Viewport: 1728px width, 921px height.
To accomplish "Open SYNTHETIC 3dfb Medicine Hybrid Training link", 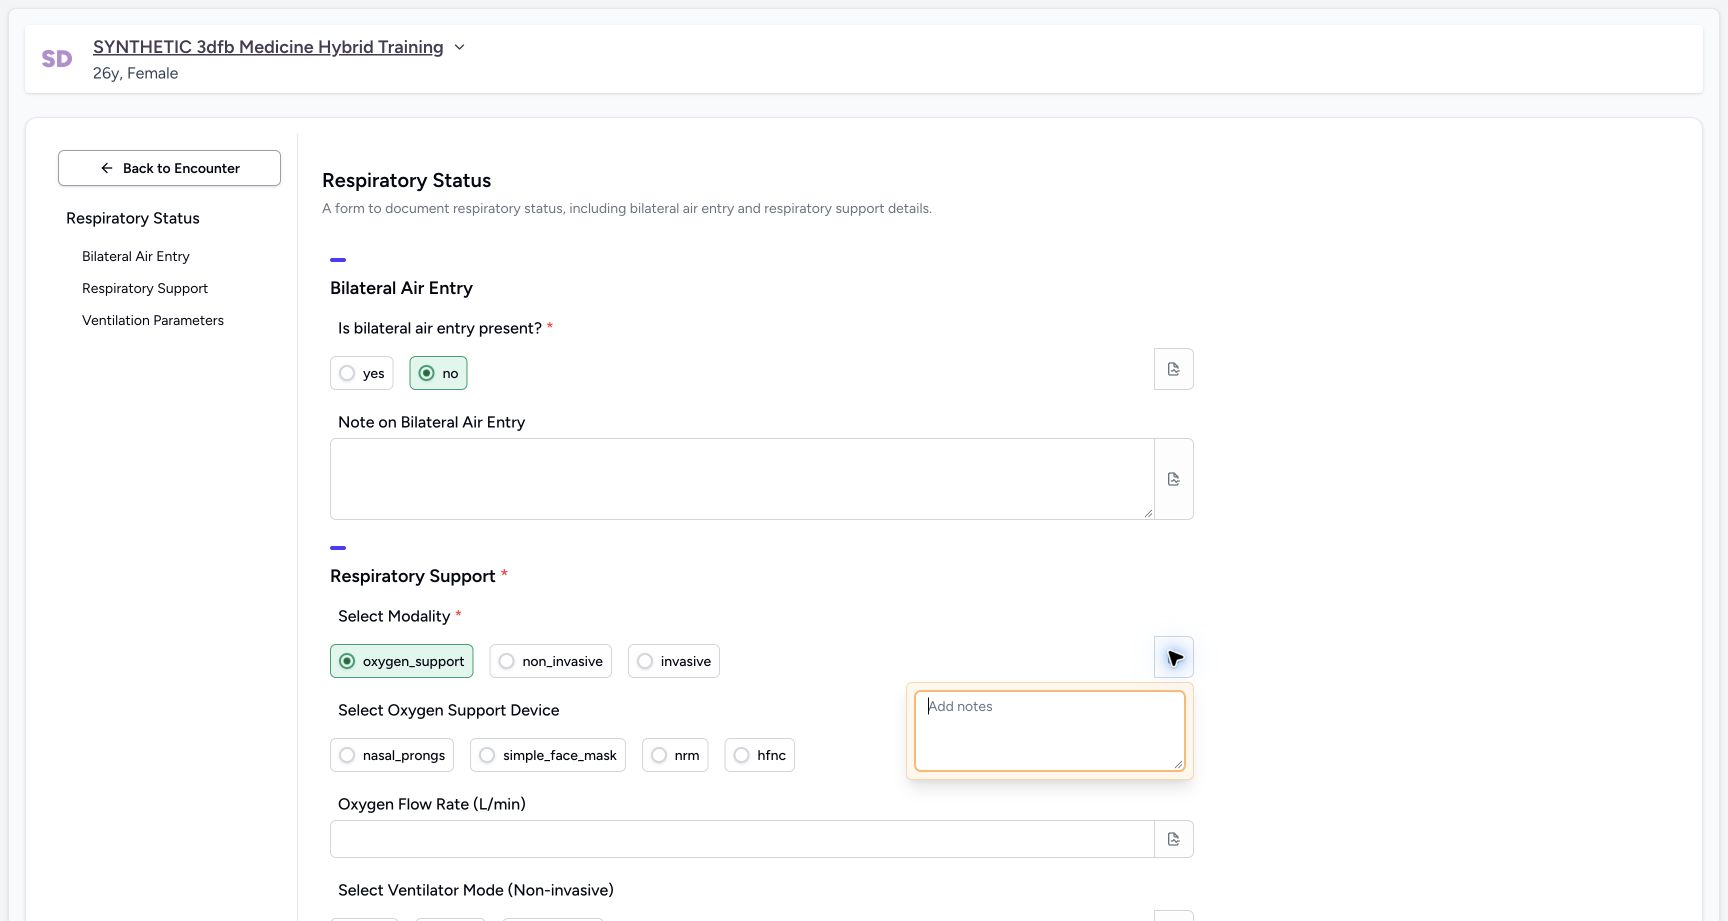I will 268,47.
